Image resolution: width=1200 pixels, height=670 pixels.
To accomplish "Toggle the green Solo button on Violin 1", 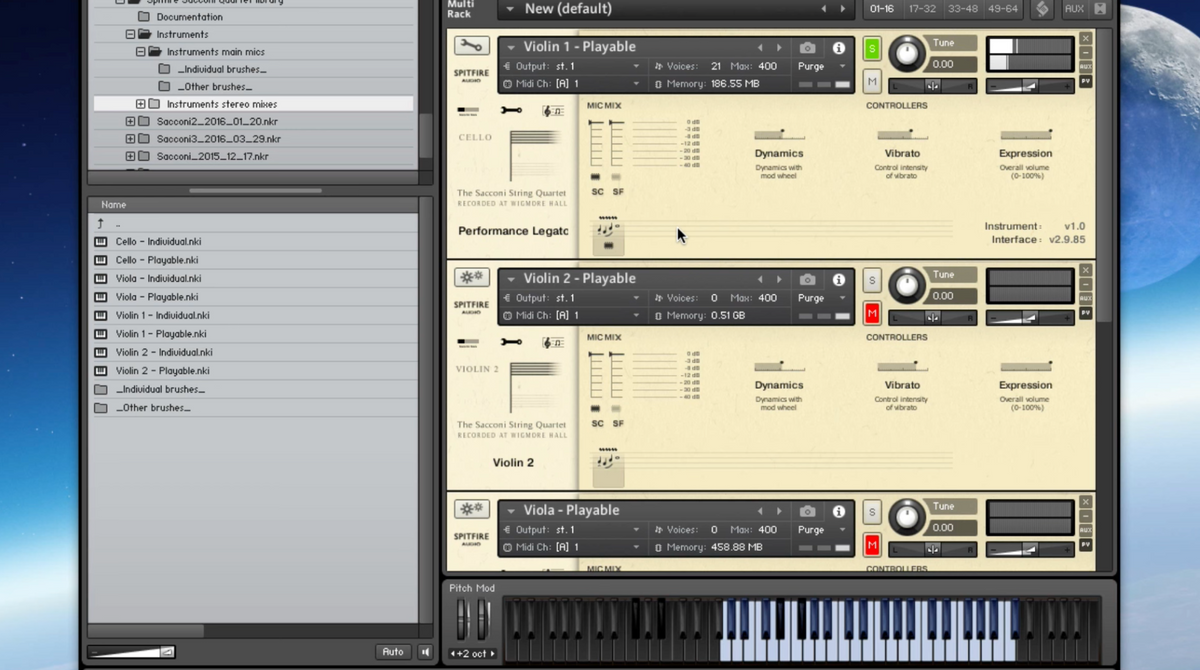I will pyautogui.click(x=872, y=49).
